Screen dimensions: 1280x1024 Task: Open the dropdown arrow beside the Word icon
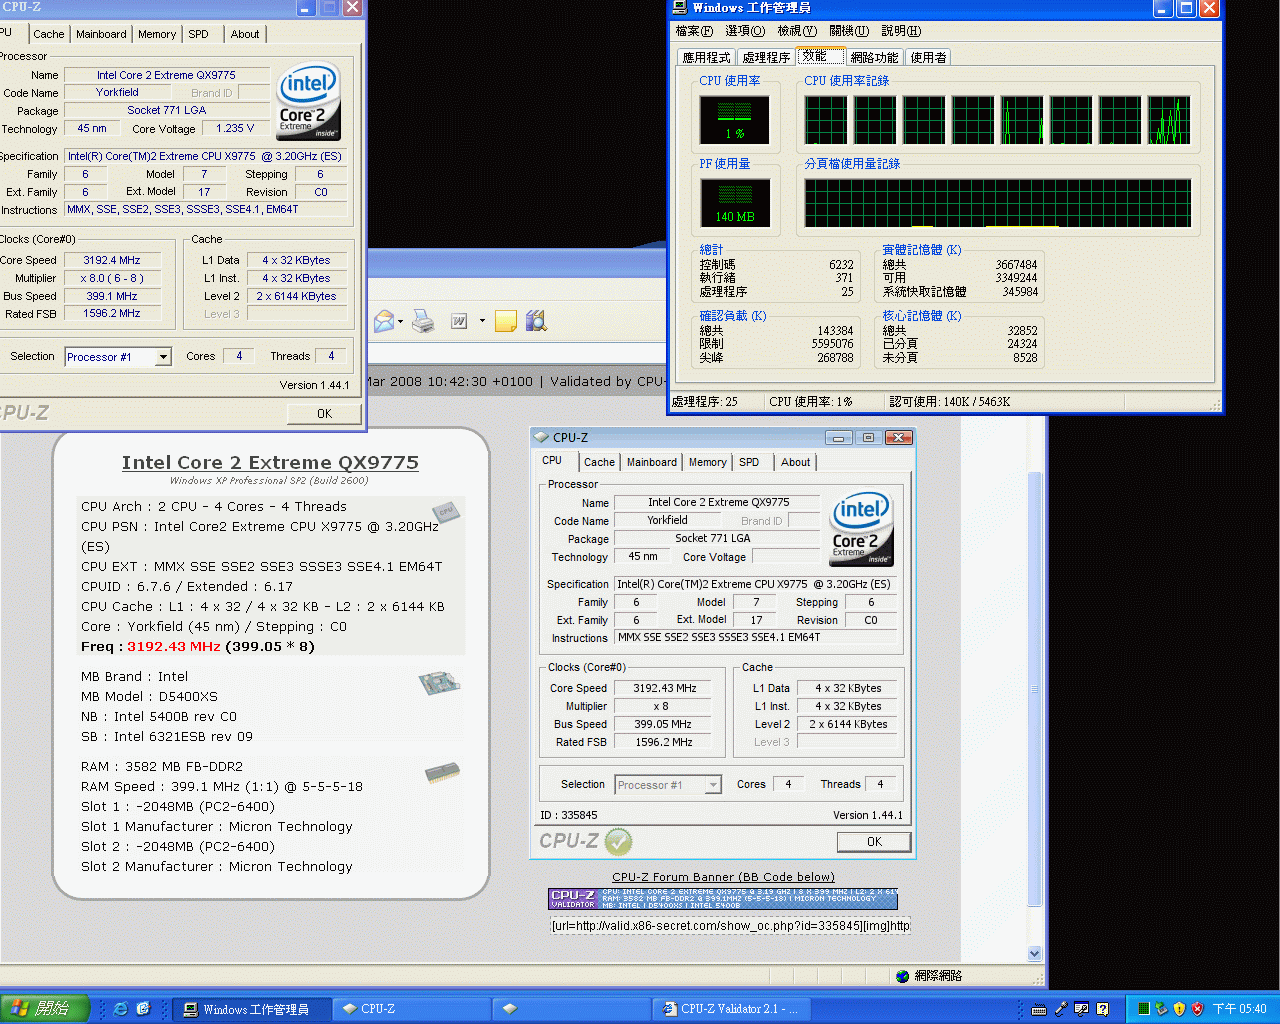482,322
